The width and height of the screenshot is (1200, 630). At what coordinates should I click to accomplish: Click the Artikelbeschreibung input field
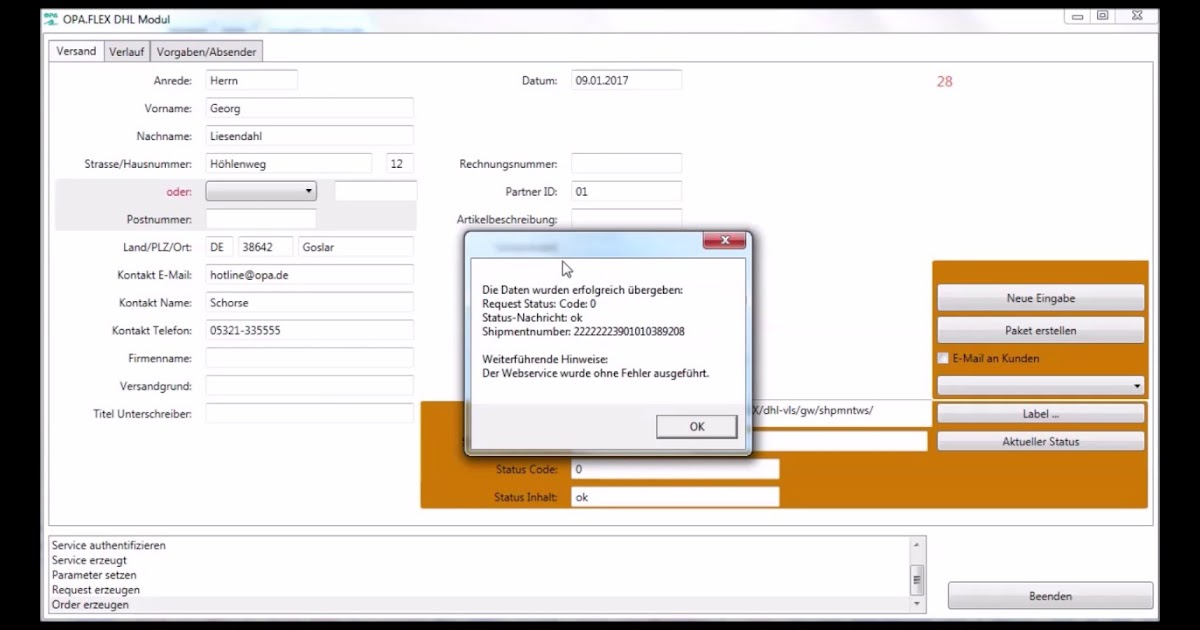tap(627, 218)
